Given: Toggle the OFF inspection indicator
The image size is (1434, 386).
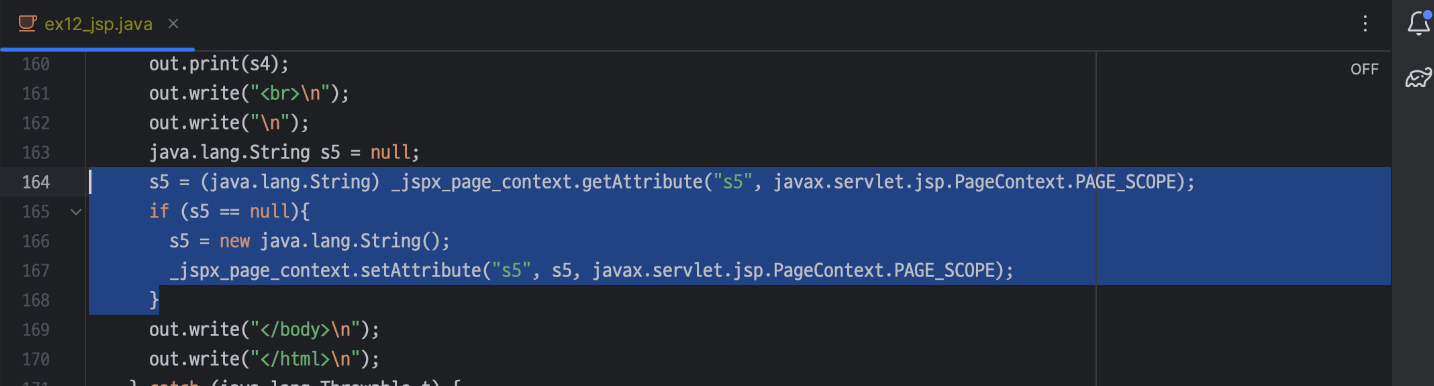Looking at the screenshot, I should coord(1364,69).
